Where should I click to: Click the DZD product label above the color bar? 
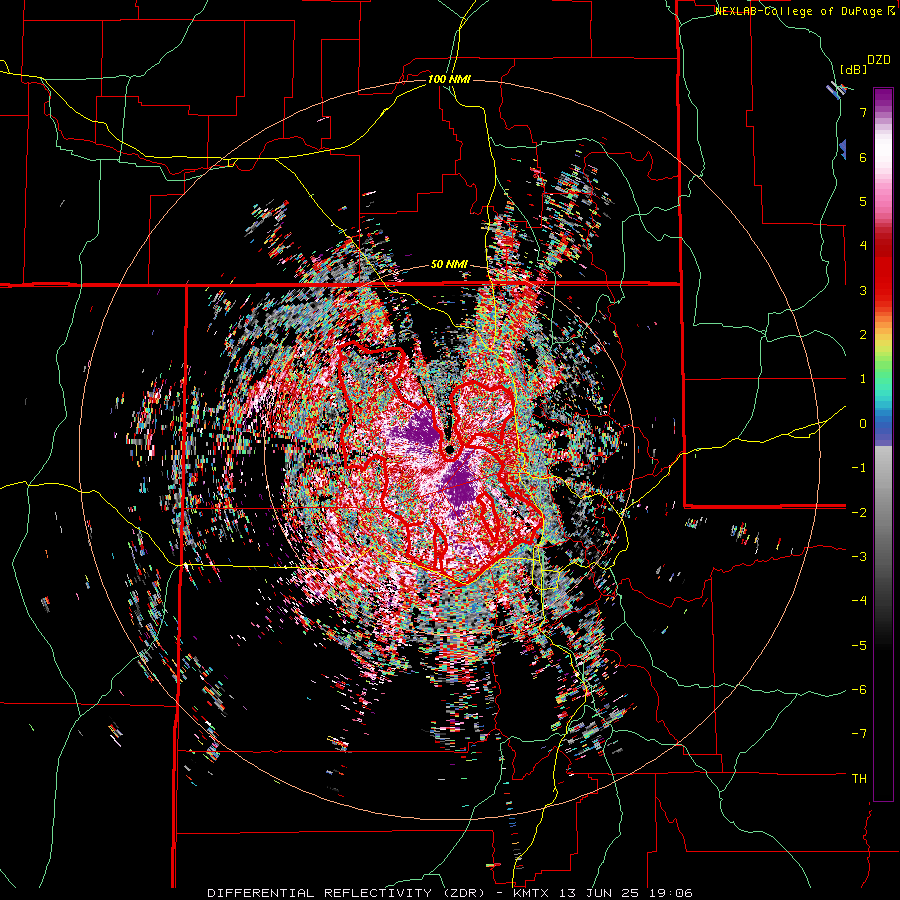[879, 60]
